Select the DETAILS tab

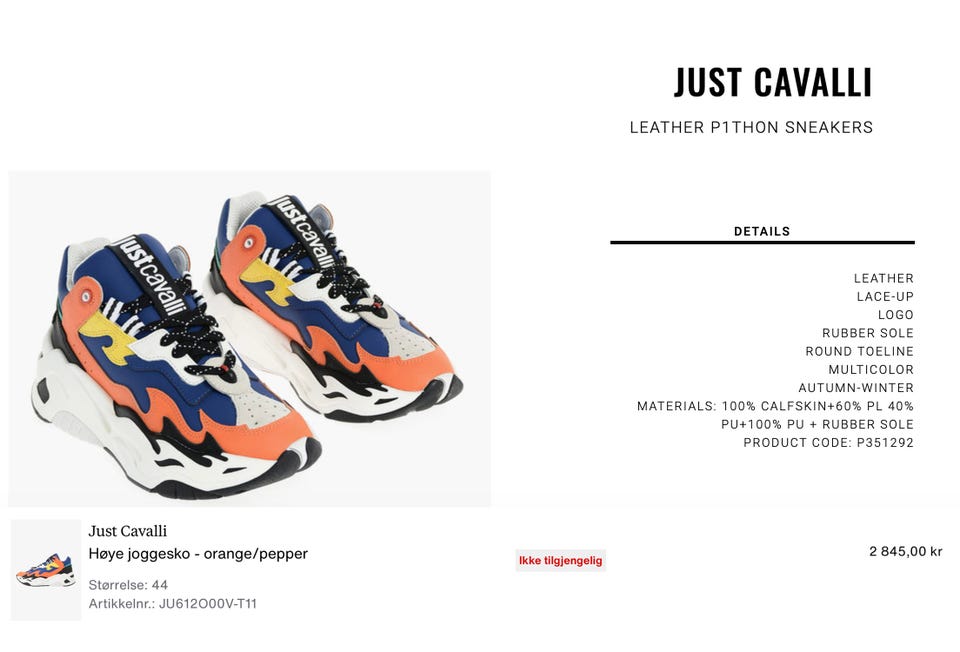(x=762, y=231)
